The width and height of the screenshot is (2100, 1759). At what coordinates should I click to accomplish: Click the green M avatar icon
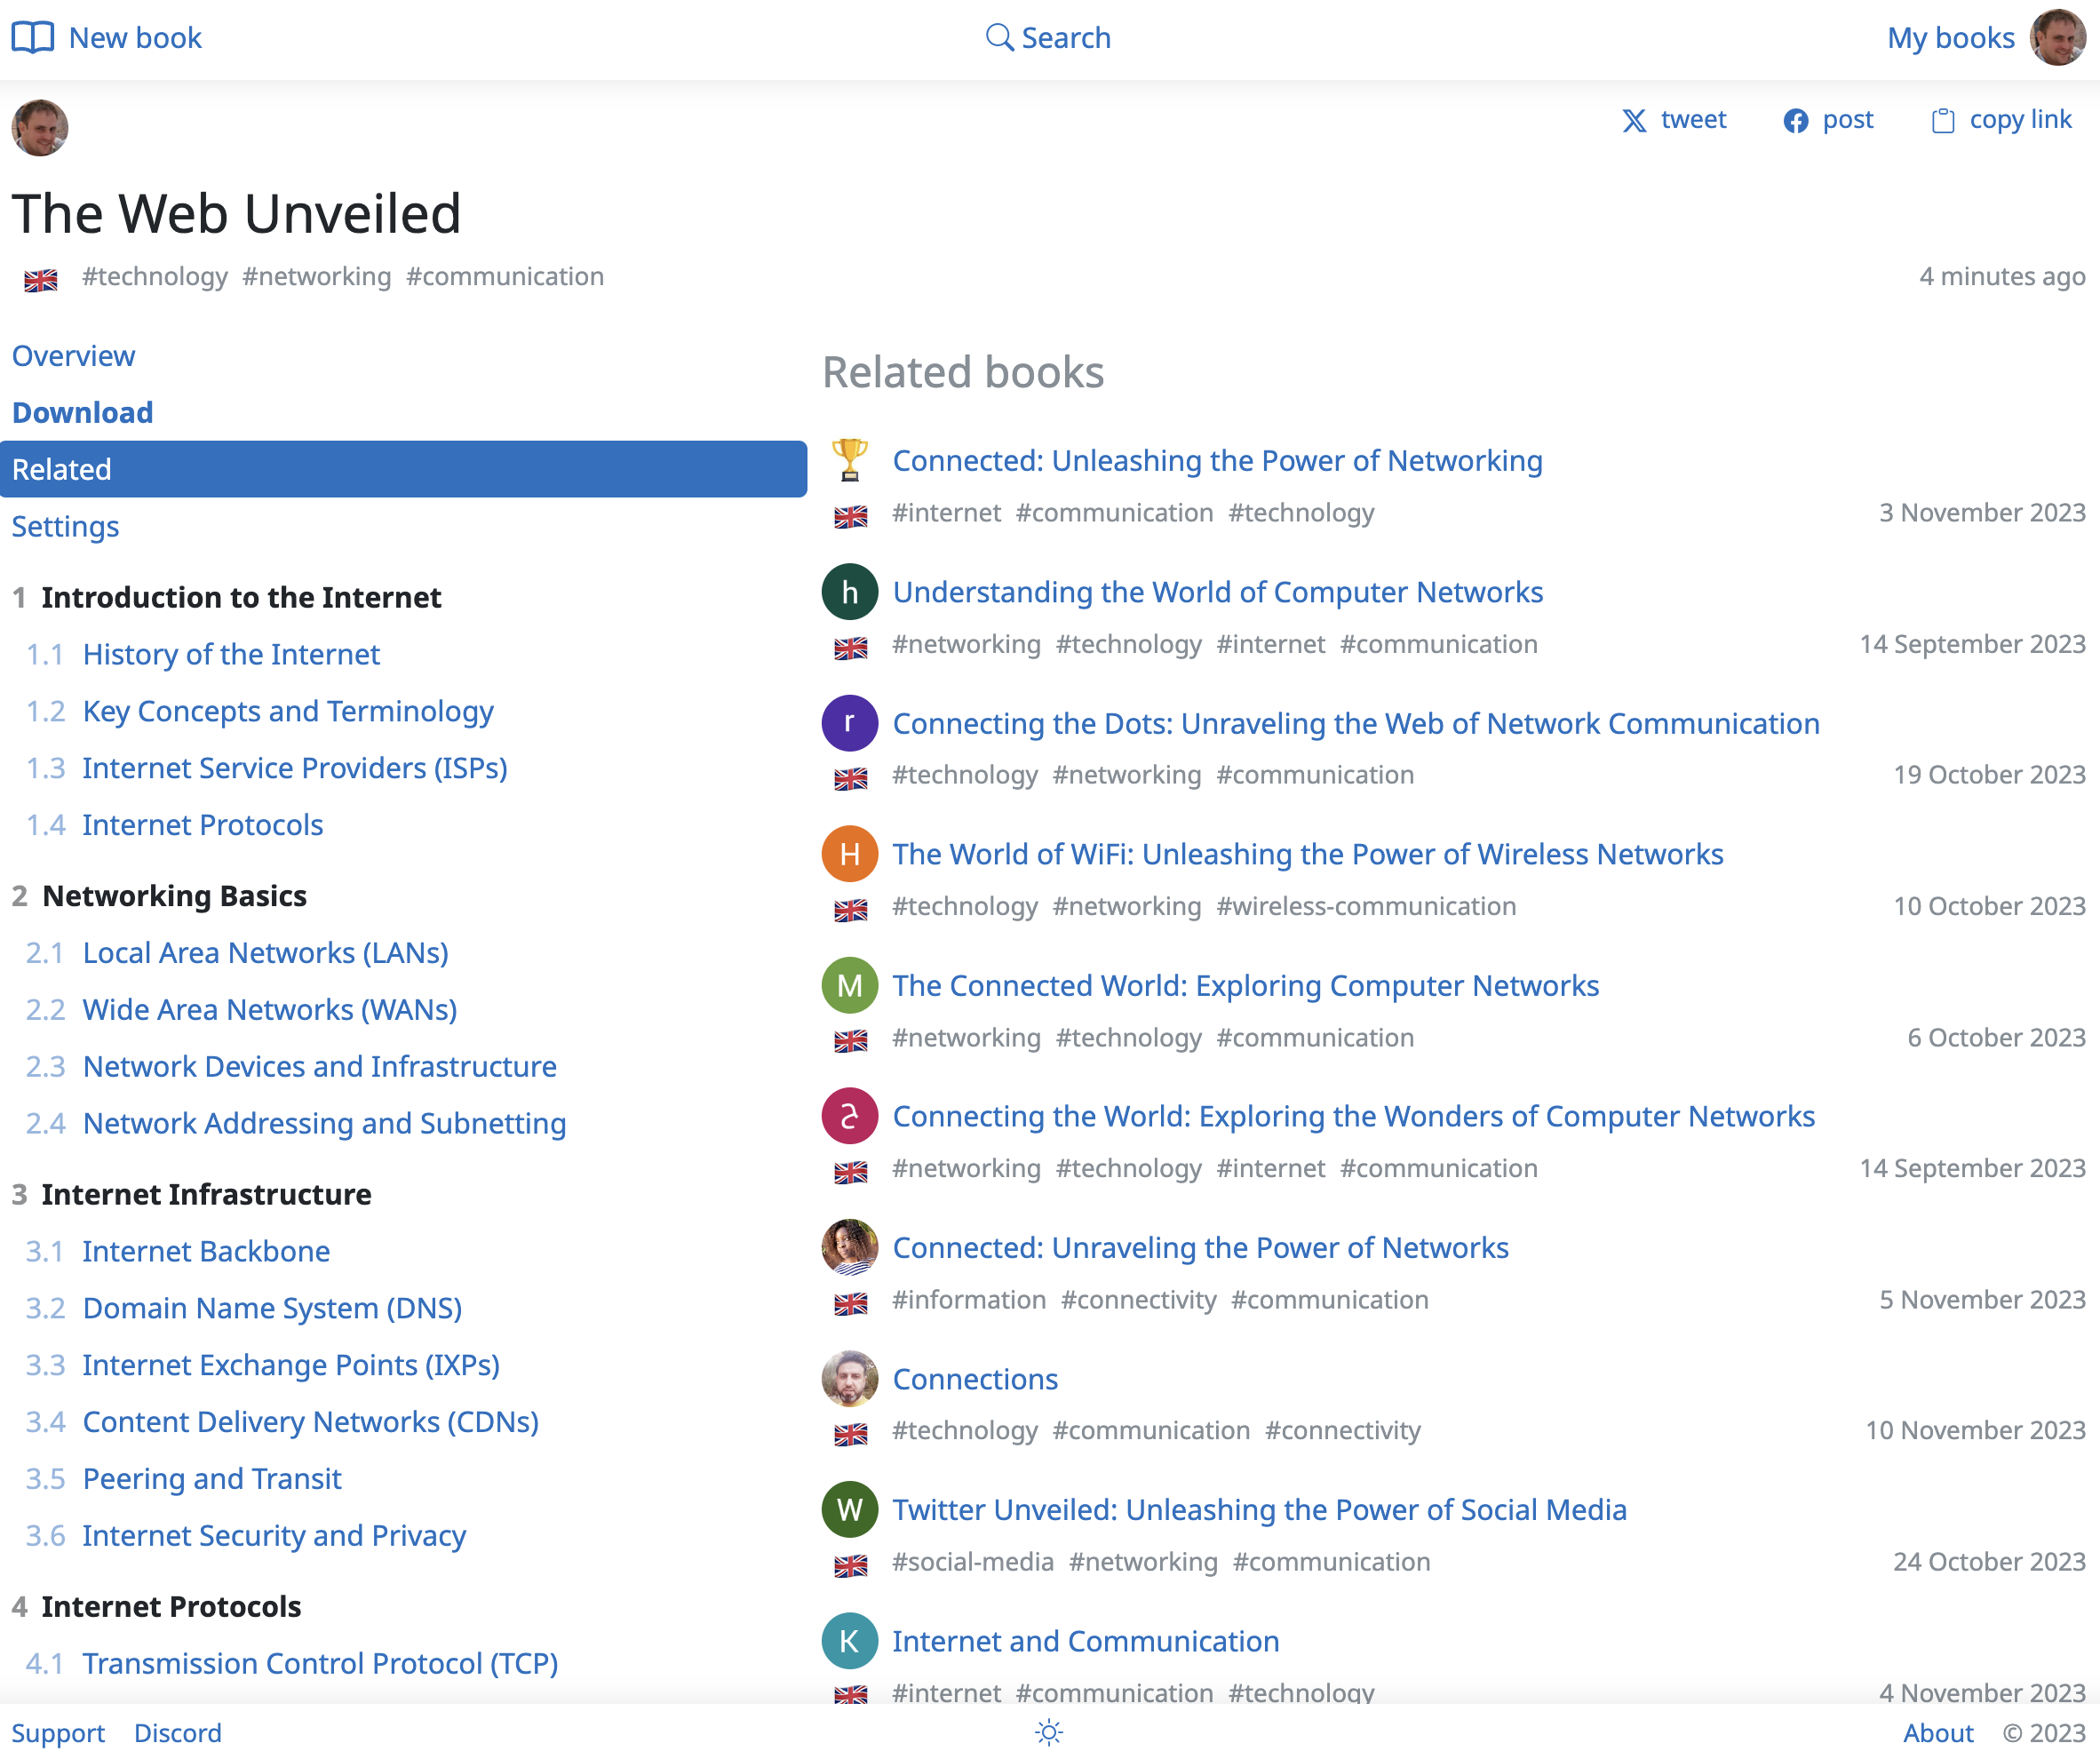tap(849, 985)
